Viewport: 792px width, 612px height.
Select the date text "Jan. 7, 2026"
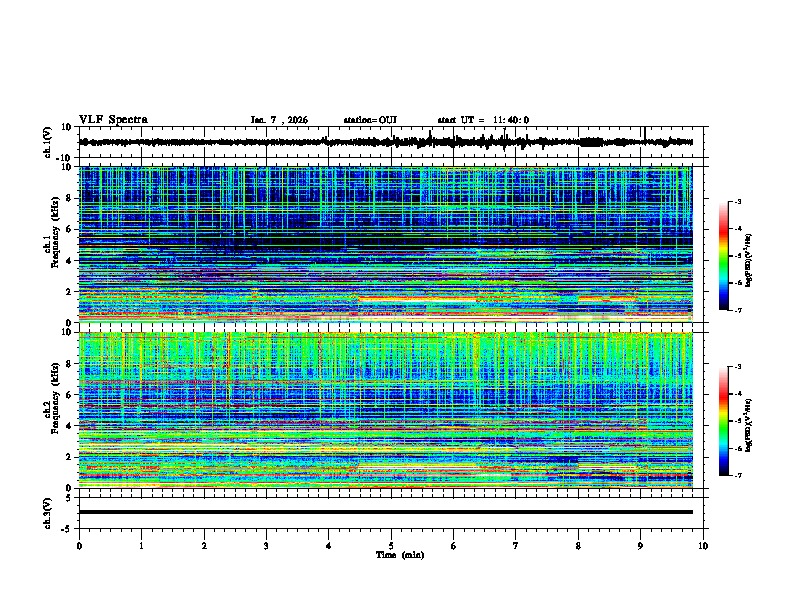coord(279,120)
